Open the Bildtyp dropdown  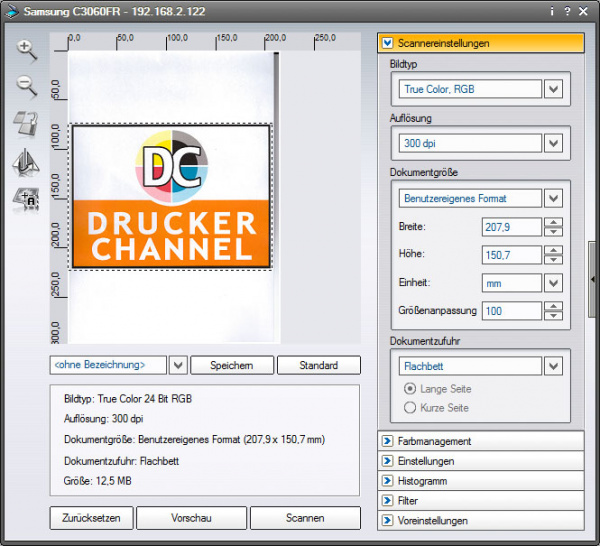click(x=554, y=89)
